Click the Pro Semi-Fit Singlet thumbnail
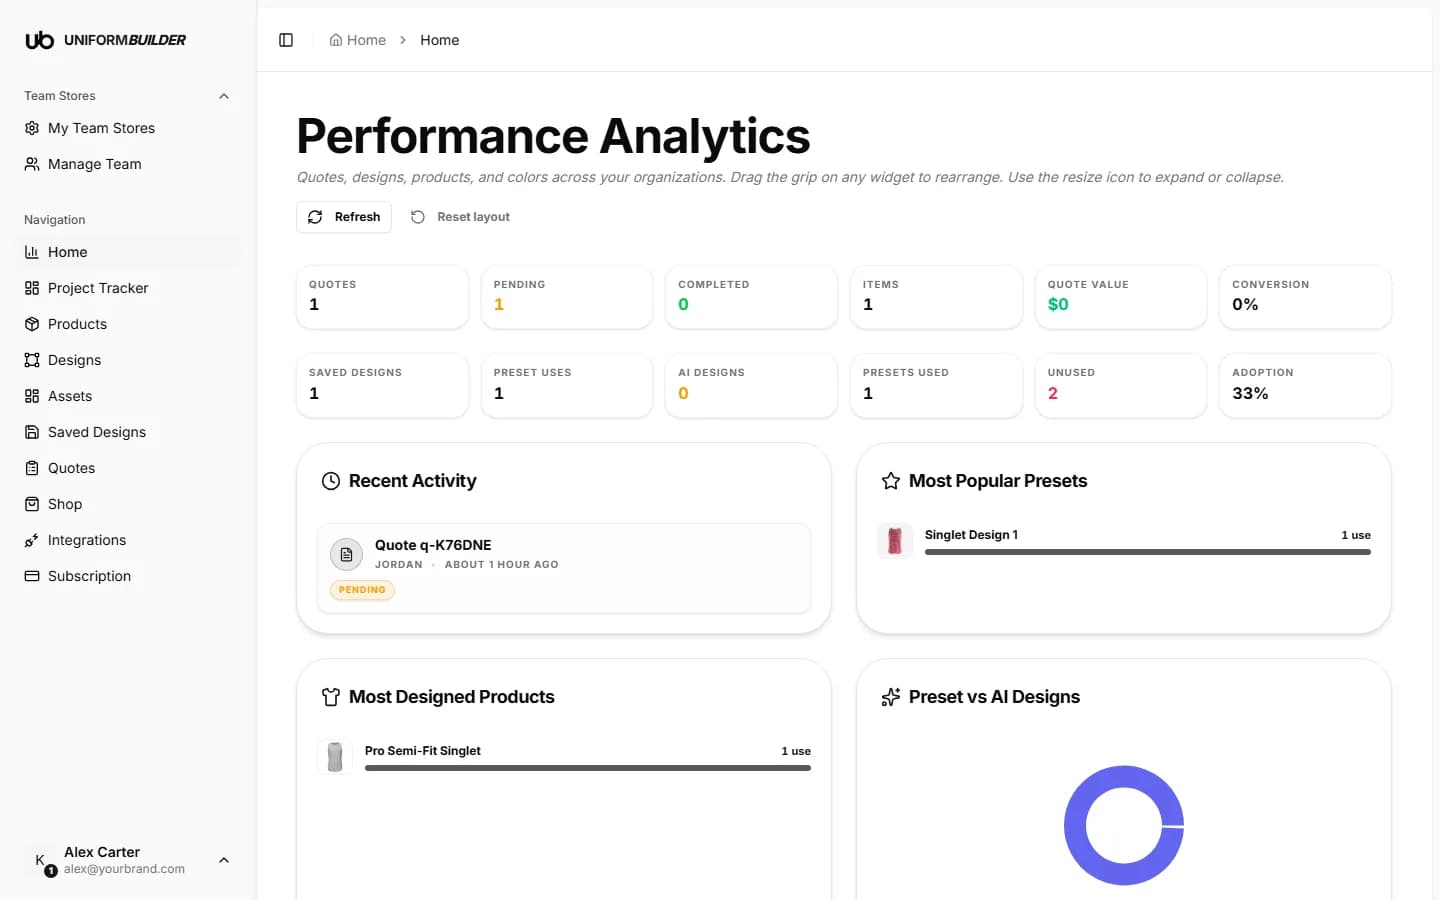The height and width of the screenshot is (900, 1440). click(x=335, y=758)
